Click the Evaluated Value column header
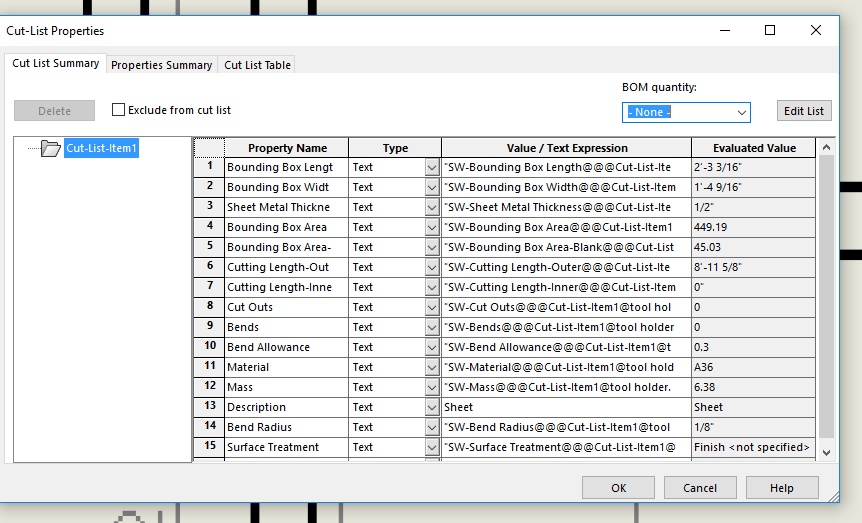The image size is (862, 523). click(x=754, y=148)
